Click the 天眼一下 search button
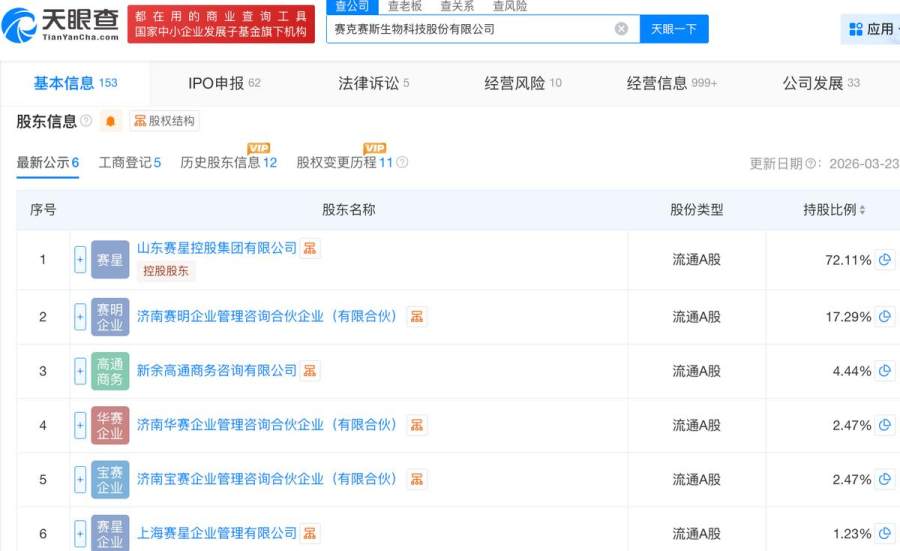The height and width of the screenshot is (551, 900). click(x=674, y=29)
